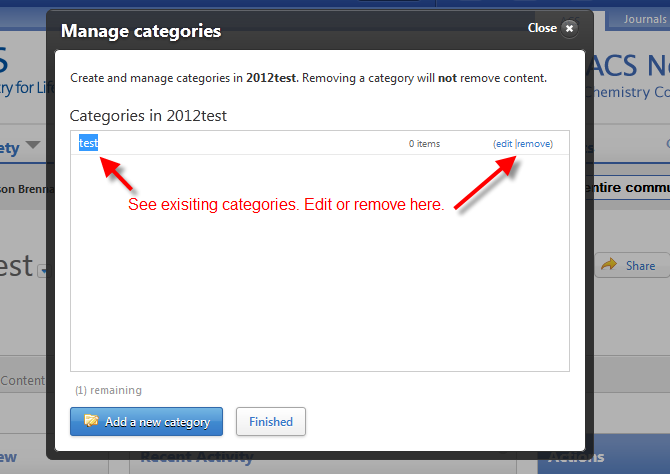Viewport: 670px width, 474px height.
Task: Remove the test category
Action: pyautogui.click(x=535, y=144)
